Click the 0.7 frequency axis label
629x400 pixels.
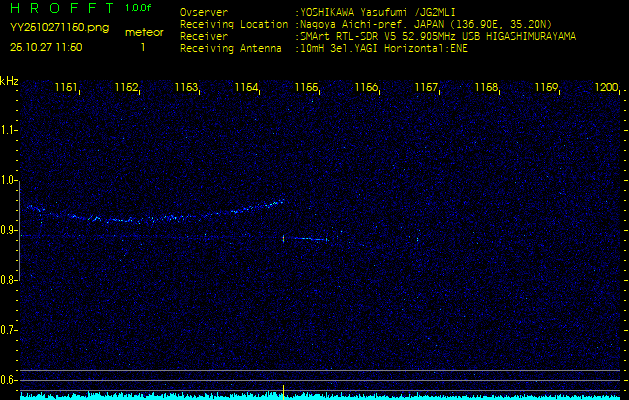(9, 329)
